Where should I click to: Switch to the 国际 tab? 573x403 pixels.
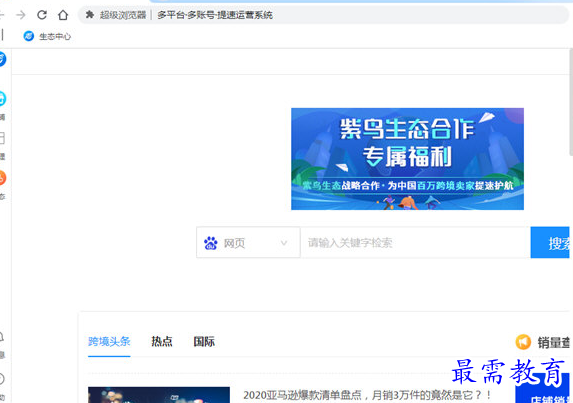(x=204, y=341)
